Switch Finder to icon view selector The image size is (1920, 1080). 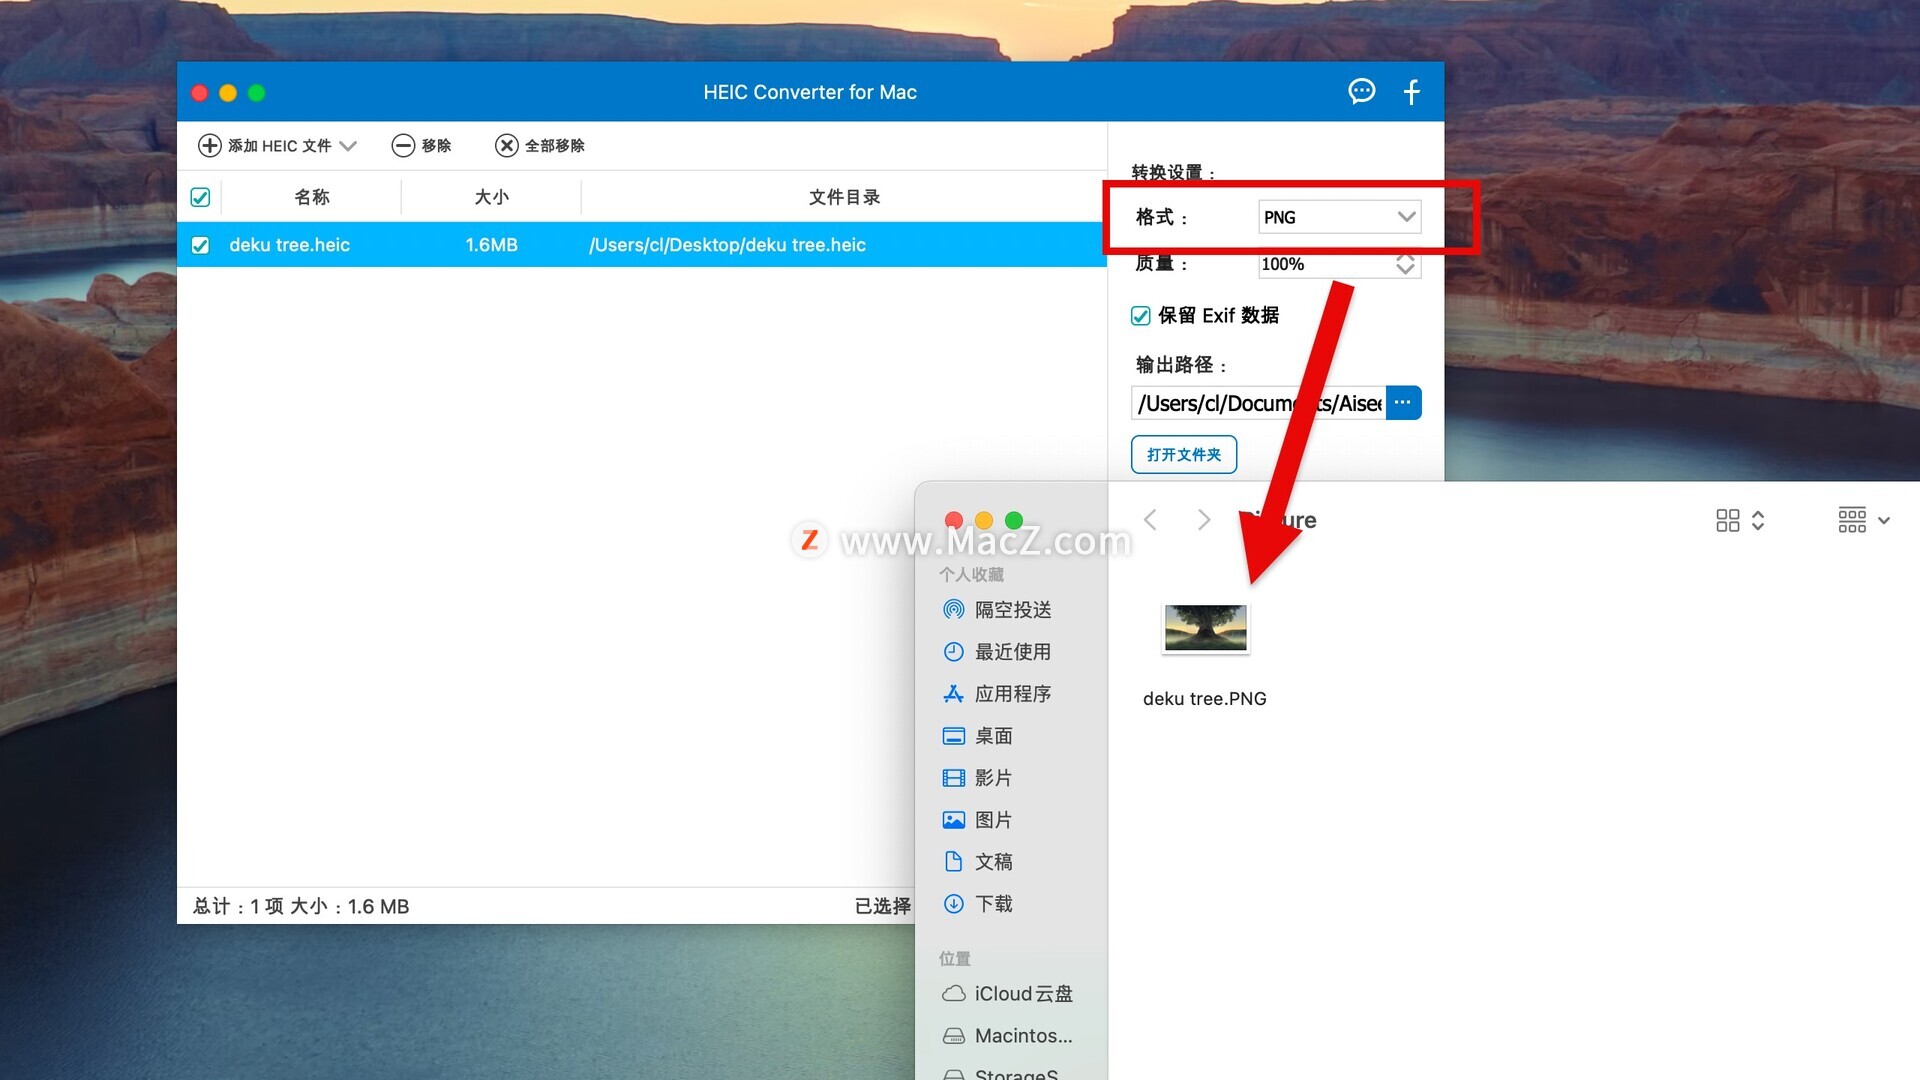click(1740, 520)
